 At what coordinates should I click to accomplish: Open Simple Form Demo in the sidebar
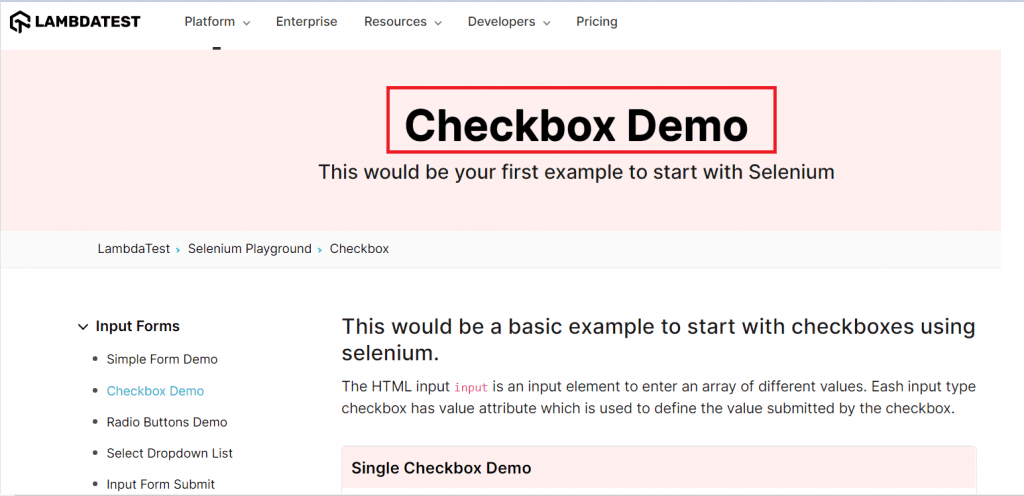coord(162,359)
